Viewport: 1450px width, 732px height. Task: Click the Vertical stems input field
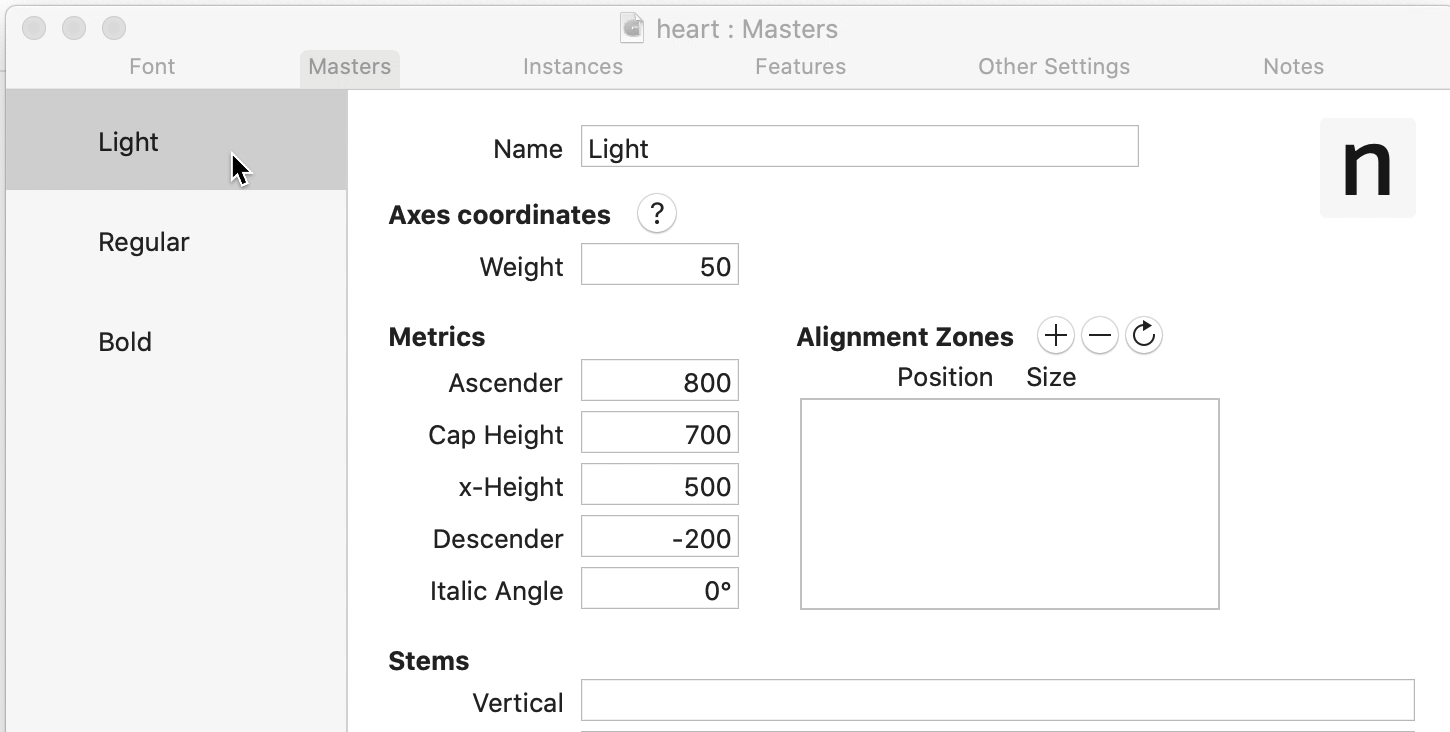pyautogui.click(x=997, y=701)
